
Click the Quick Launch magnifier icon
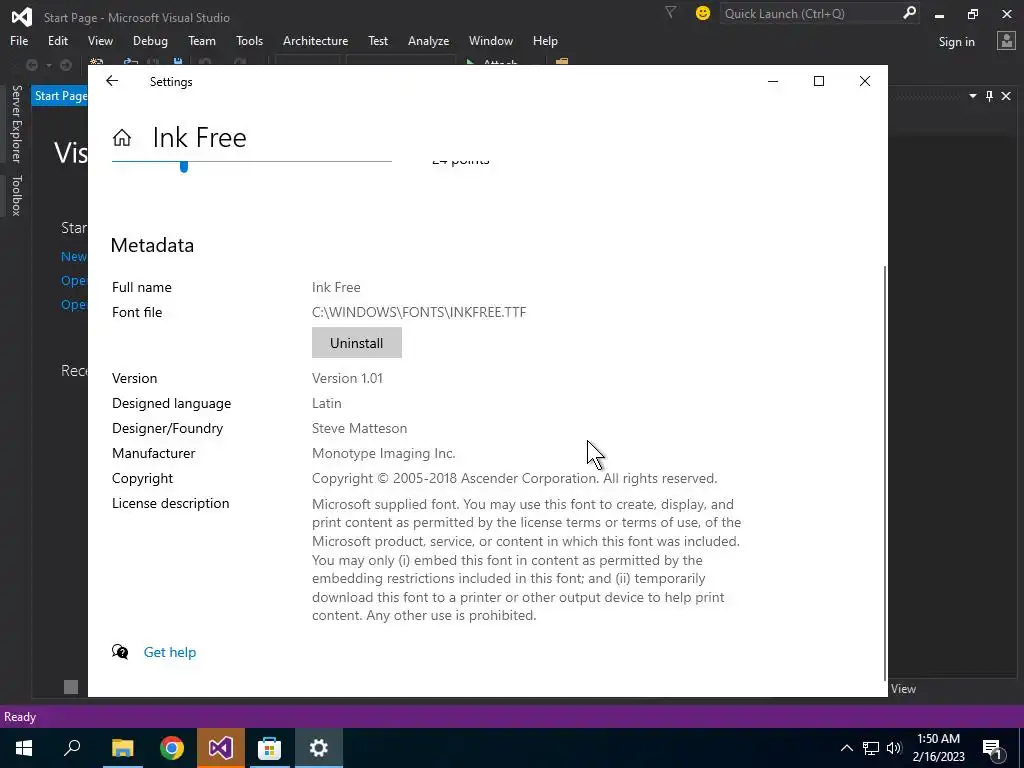909,13
